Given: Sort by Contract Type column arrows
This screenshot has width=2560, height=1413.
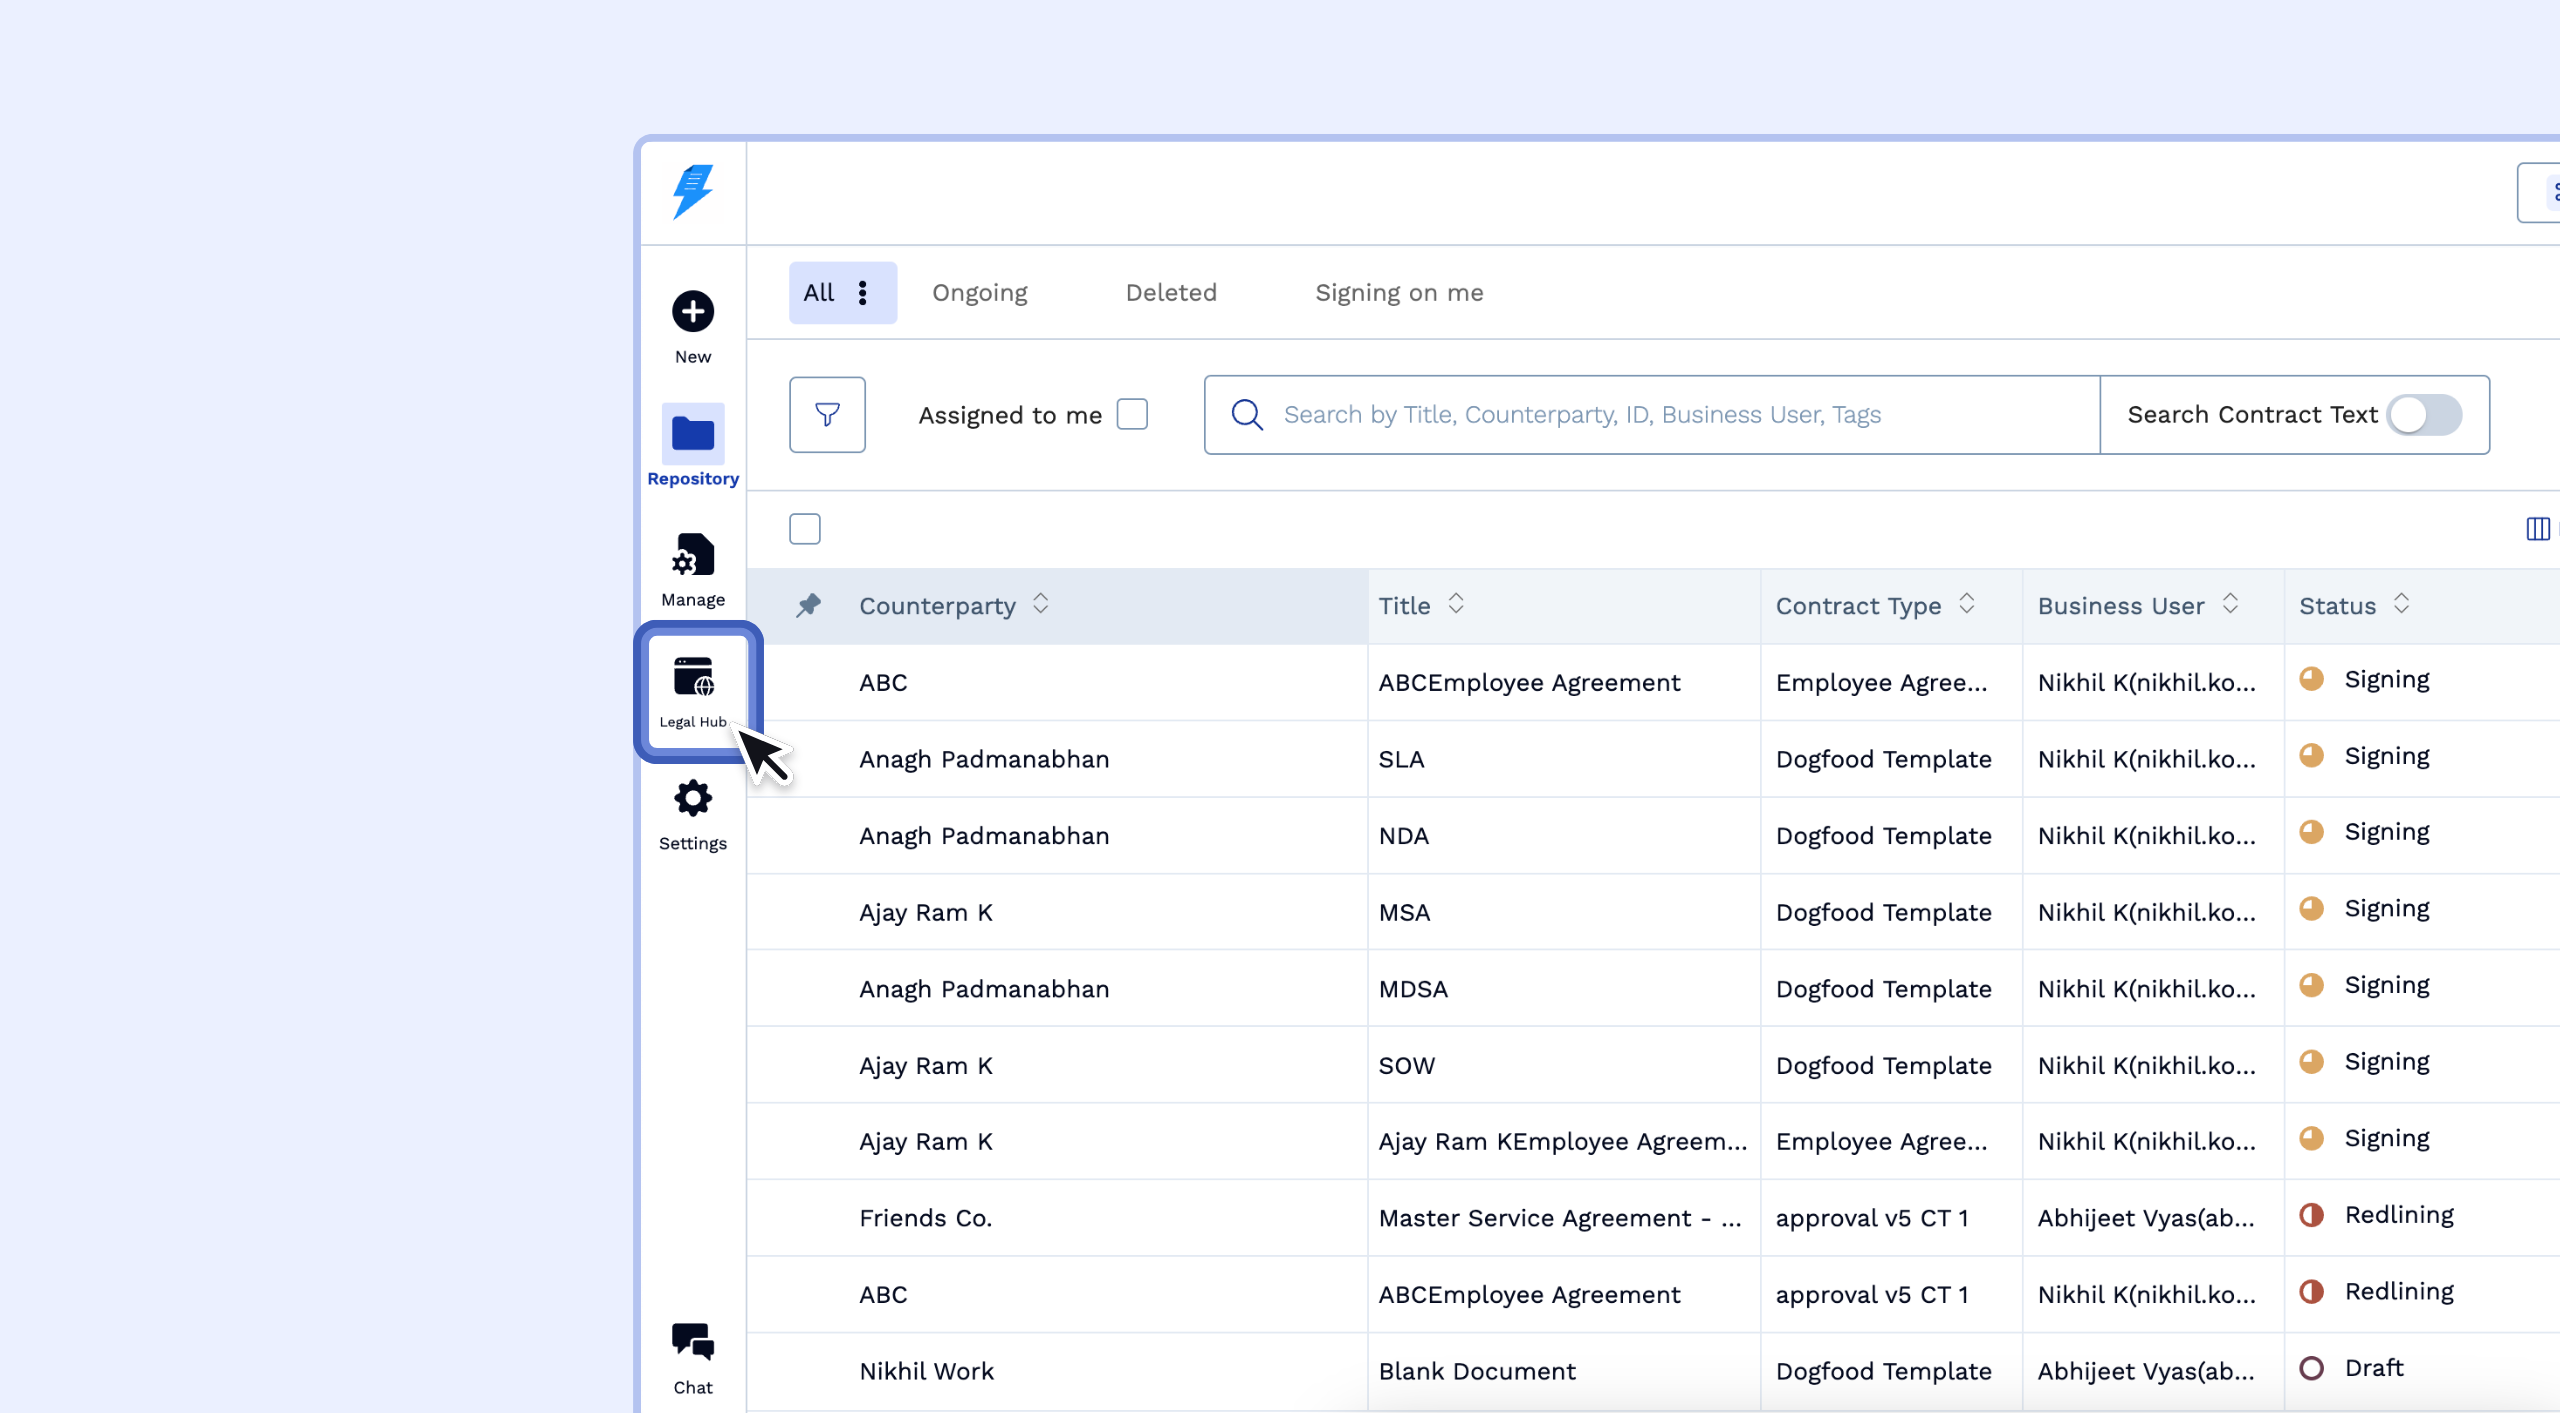Looking at the screenshot, I should 1967,604.
